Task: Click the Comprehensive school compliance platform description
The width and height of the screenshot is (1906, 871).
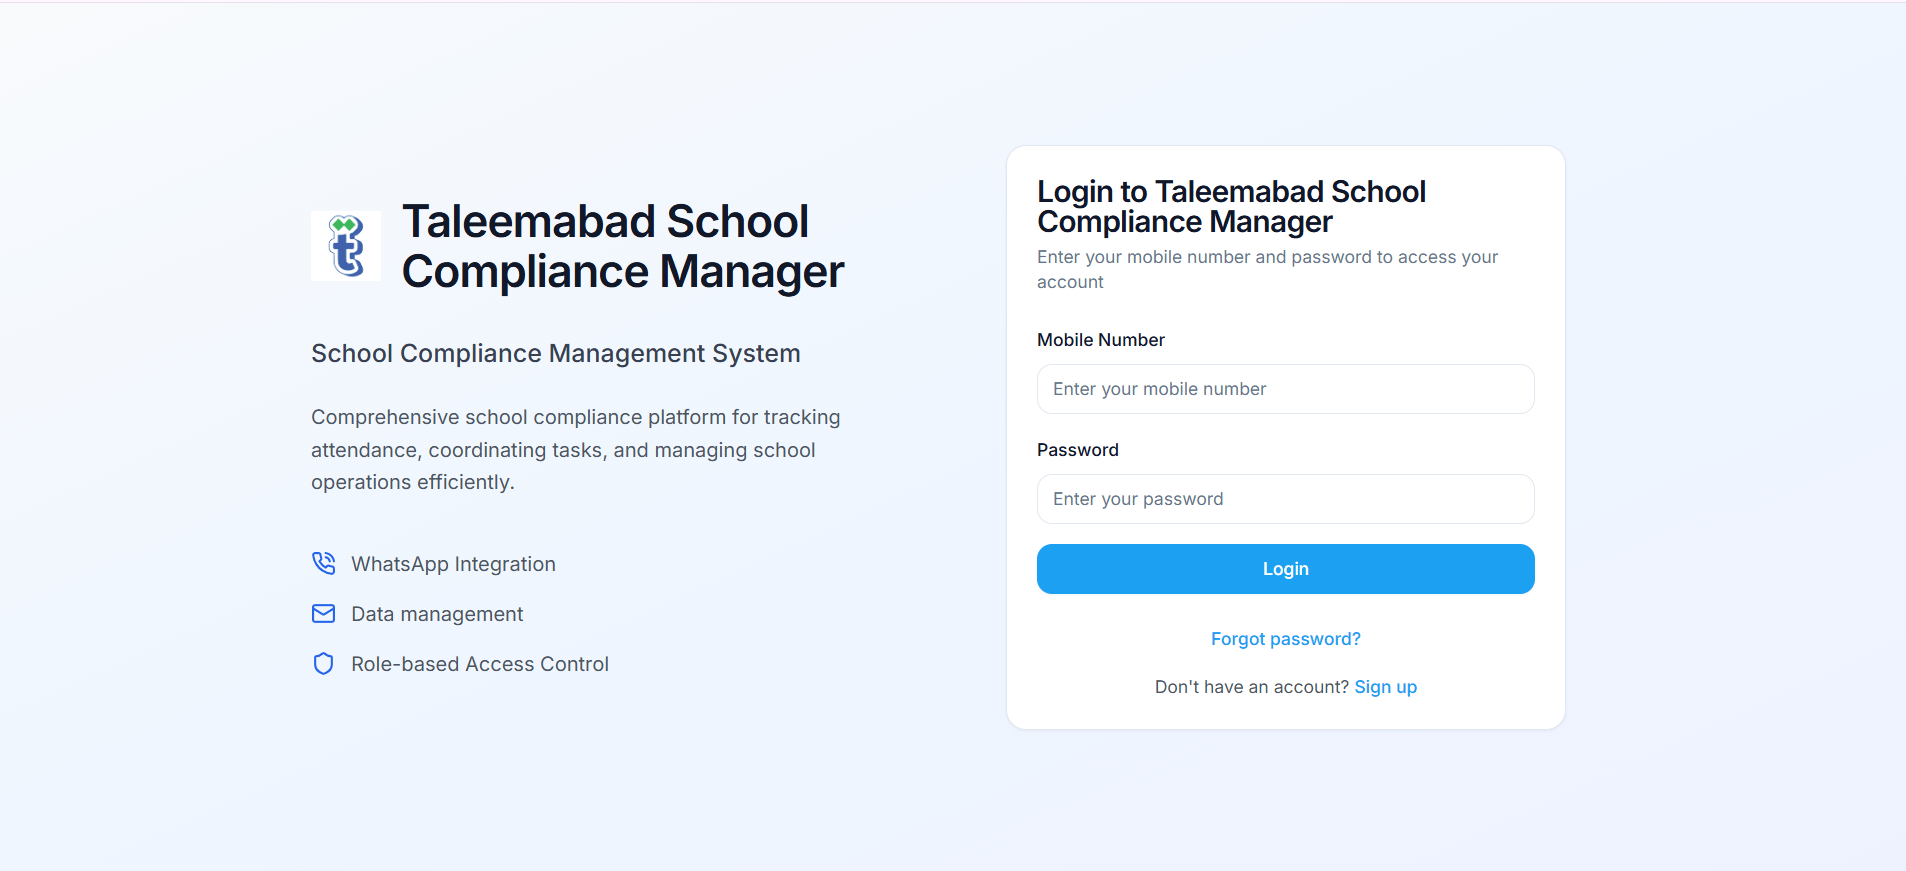Action: pos(575,449)
